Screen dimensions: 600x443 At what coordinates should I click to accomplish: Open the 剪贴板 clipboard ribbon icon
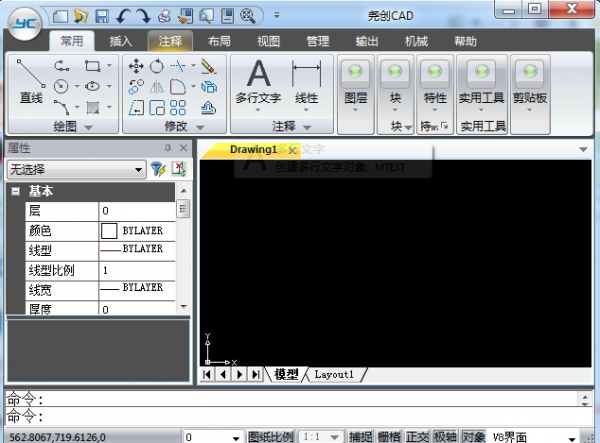[x=529, y=82]
